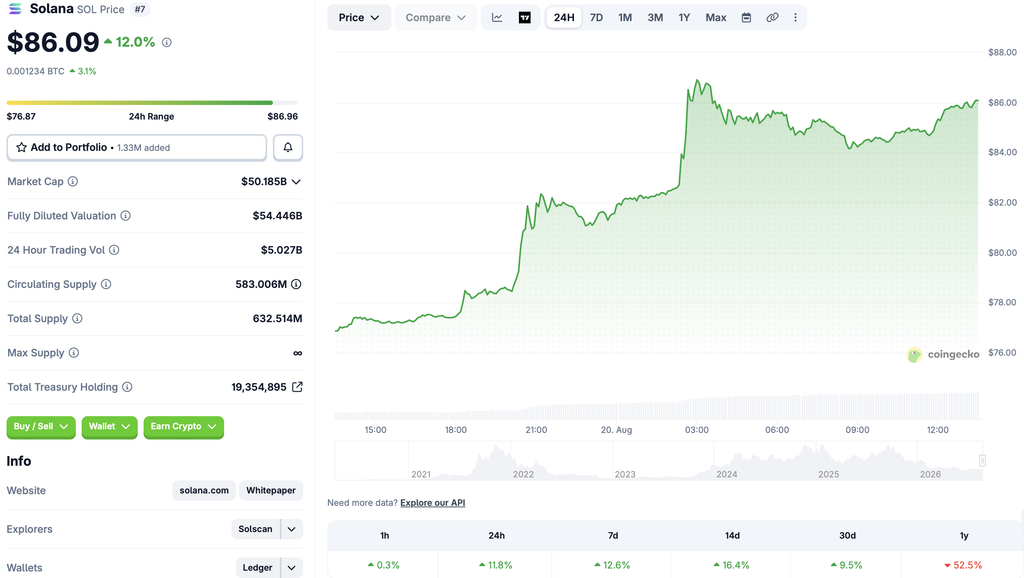The width and height of the screenshot is (1024, 578).
Task: Click Add to Portfolio button
Action: (x=136, y=148)
